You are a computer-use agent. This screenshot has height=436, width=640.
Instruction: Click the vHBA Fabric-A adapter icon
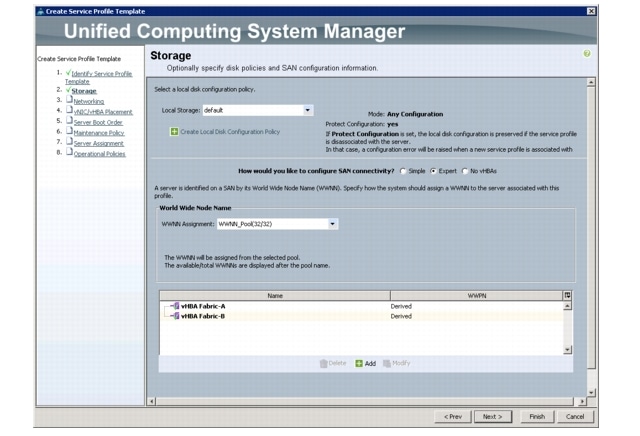pos(176,306)
